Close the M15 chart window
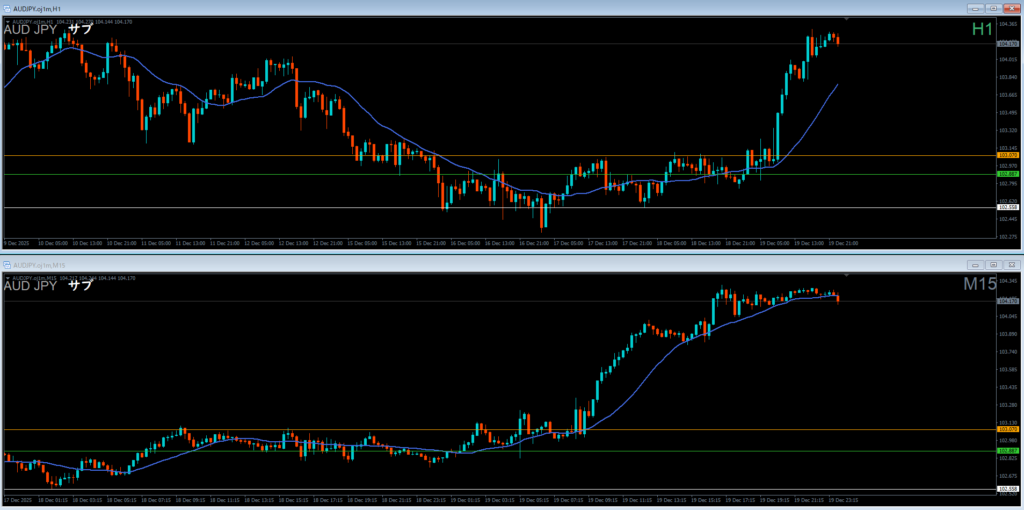 coord(1011,265)
